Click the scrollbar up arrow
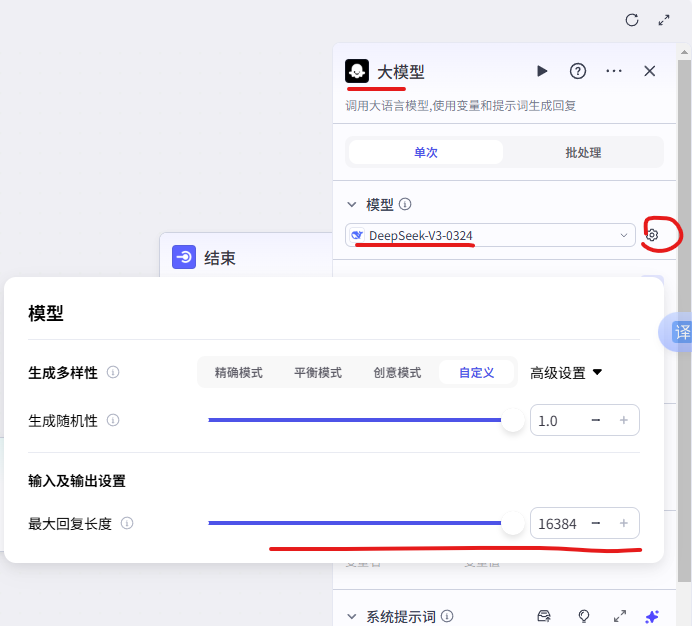The width and height of the screenshot is (692, 626). (684, 52)
